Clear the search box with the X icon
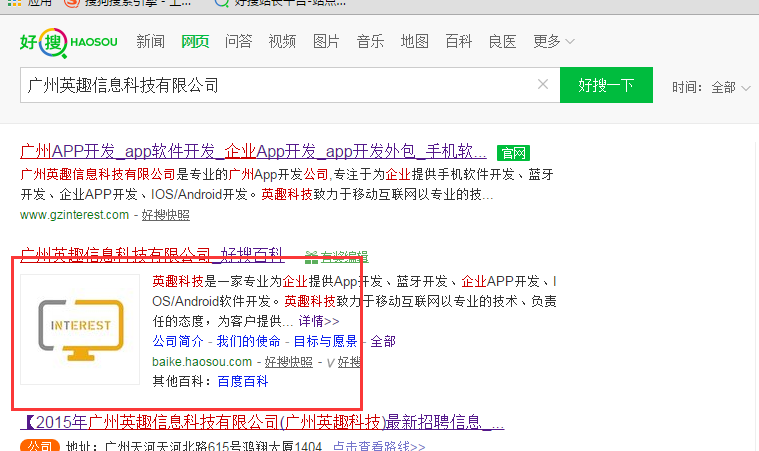Screen dimensions: 759x451 (x=543, y=84)
